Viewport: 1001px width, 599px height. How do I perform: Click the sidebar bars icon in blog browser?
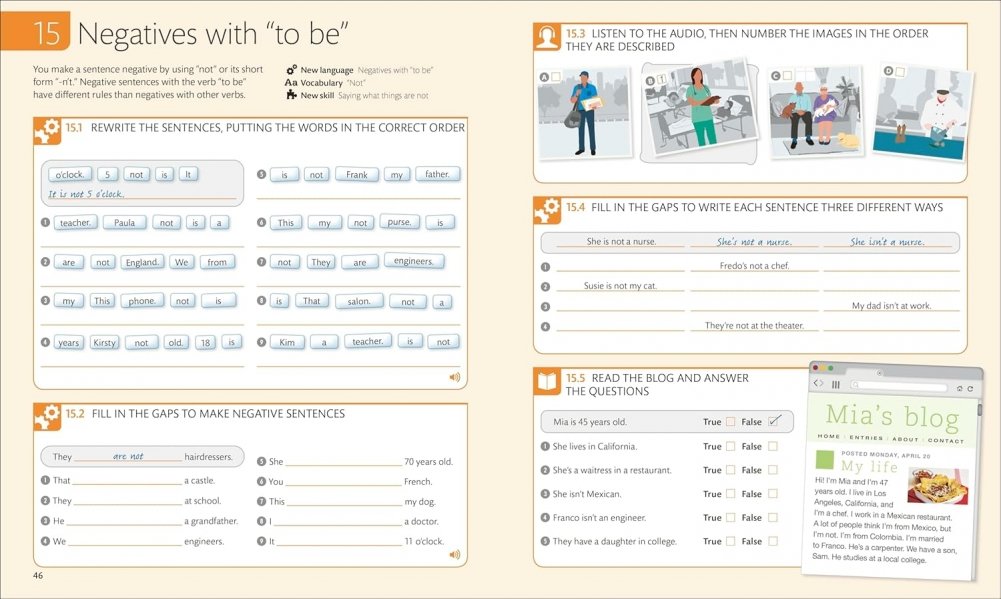pos(836,384)
